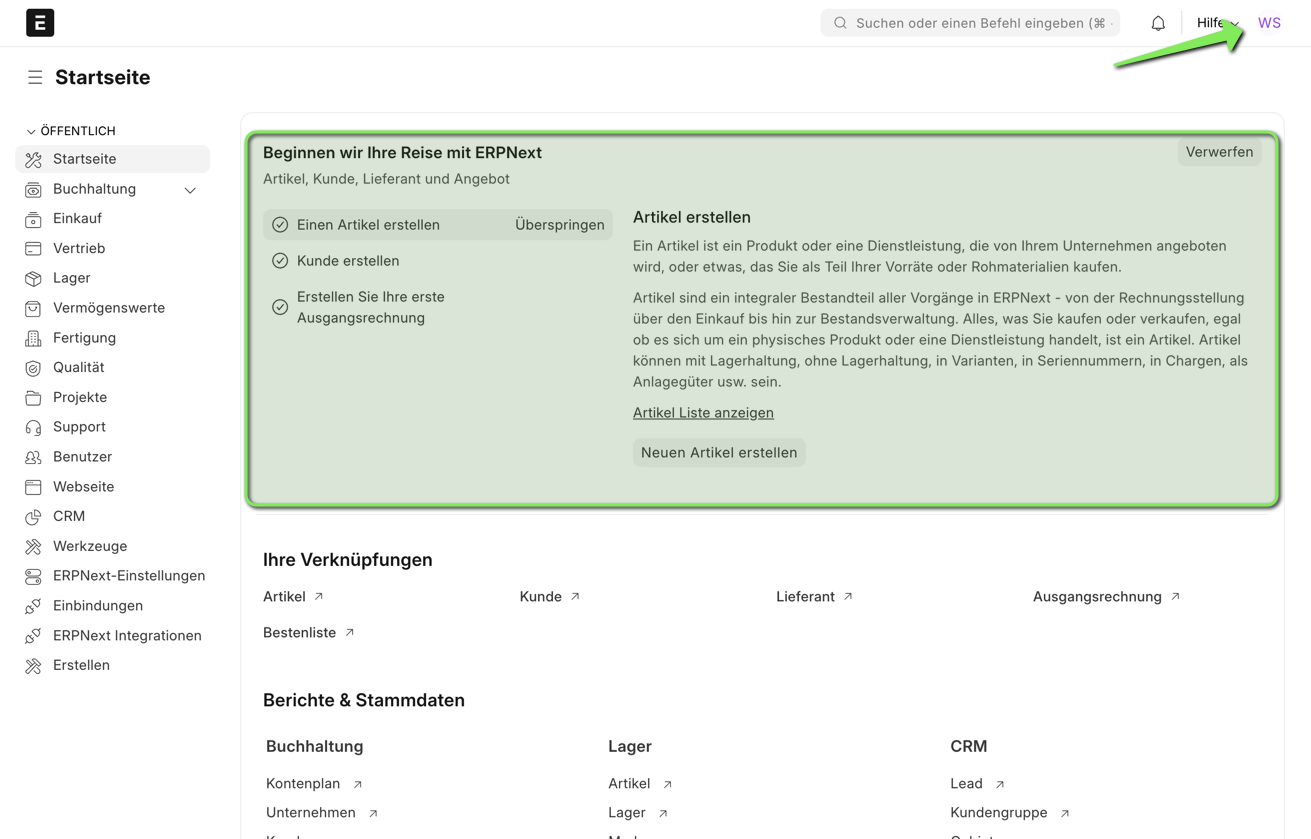Viewport: 1311px width, 839px height.
Task: Follow the 'Artikel Liste anzeigen' link
Action: [703, 413]
